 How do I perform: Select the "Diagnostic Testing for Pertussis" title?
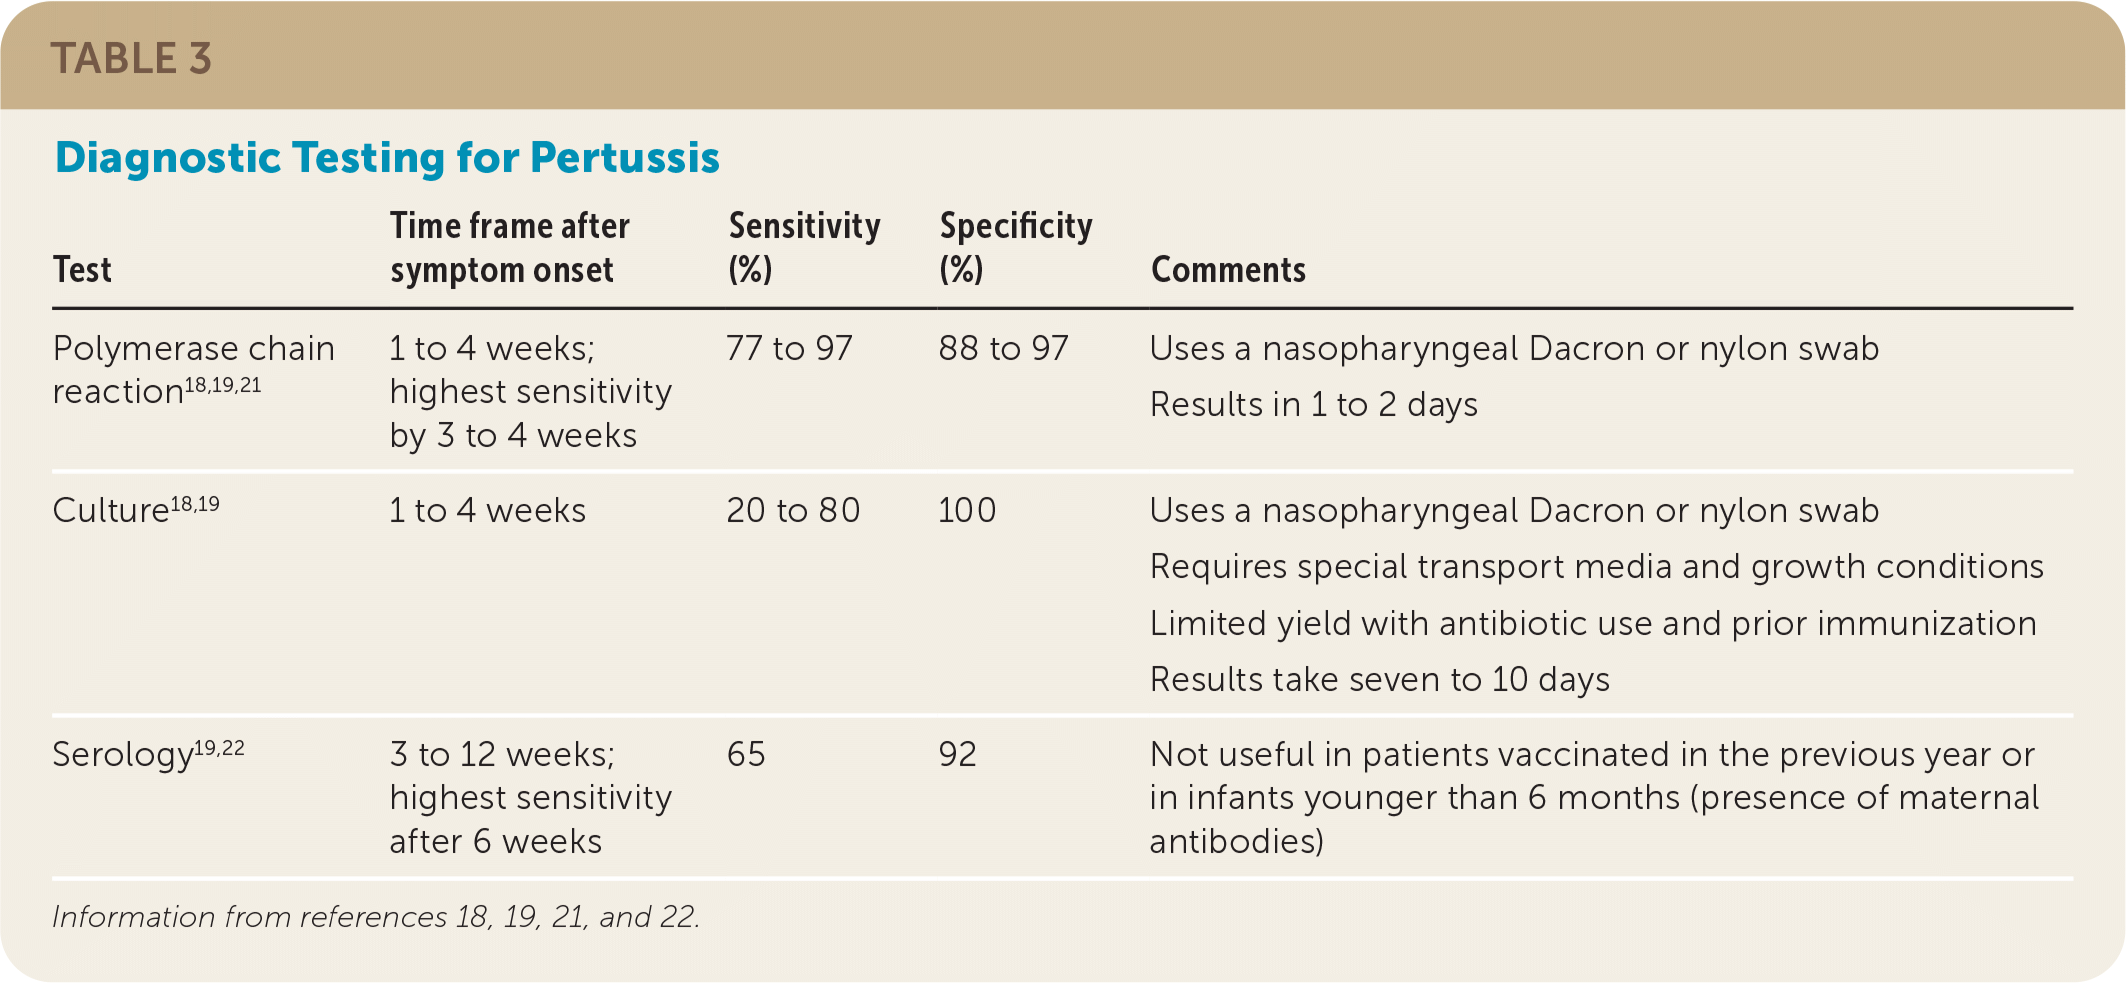tap(387, 158)
